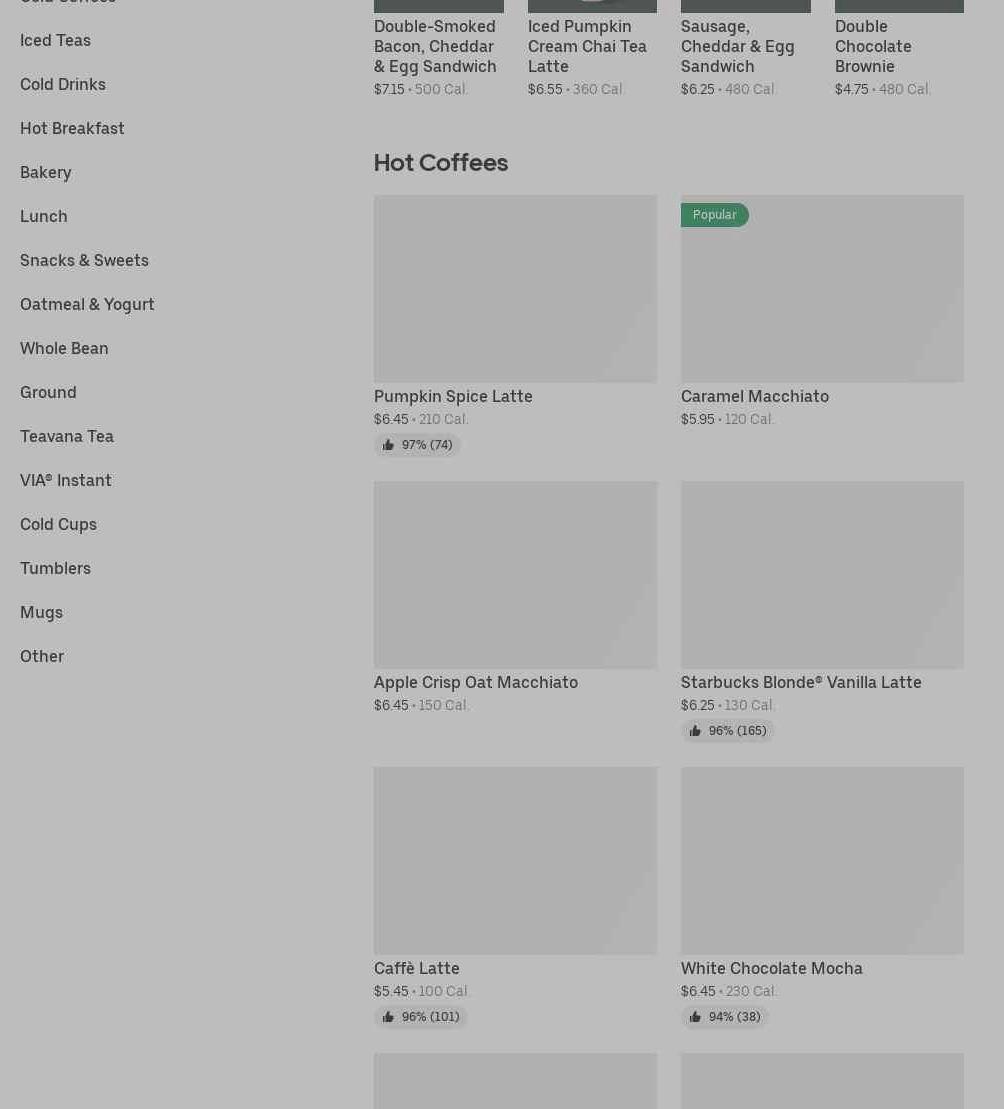Select Teavana Tea in the sidebar

pyautogui.click(x=67, y=436)
